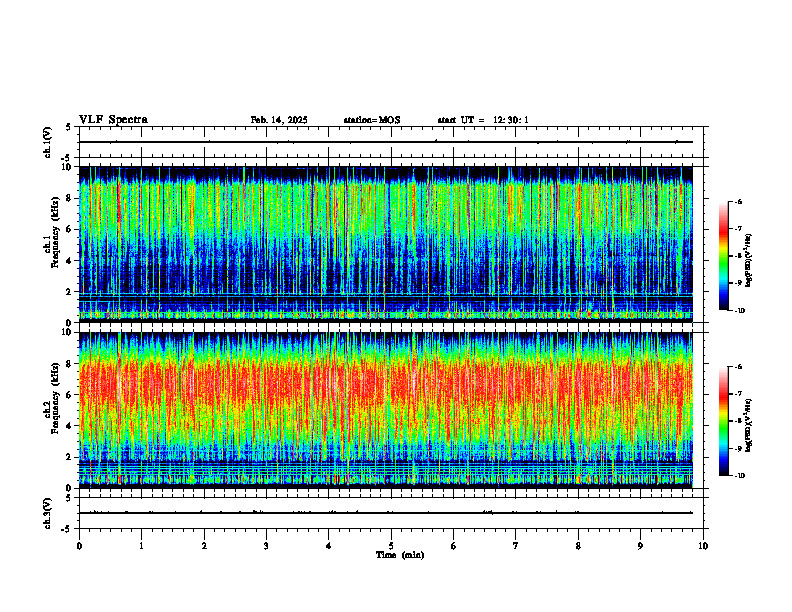This screenshot has width=792, height=612.
Task: Click the log(PSD) label next to ch.1 colorbar
Action: pos(749,260)
